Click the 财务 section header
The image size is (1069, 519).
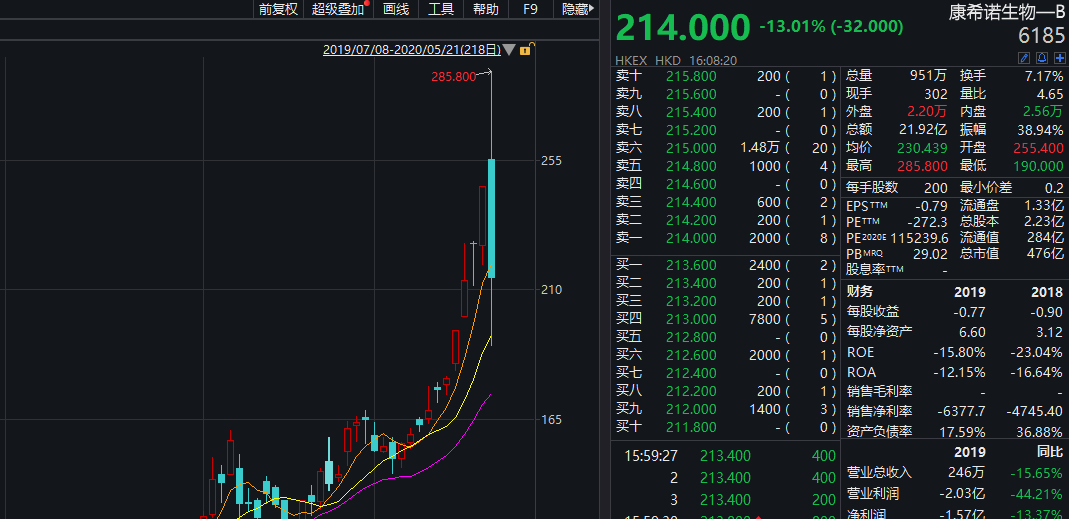(x=860, y=292)
